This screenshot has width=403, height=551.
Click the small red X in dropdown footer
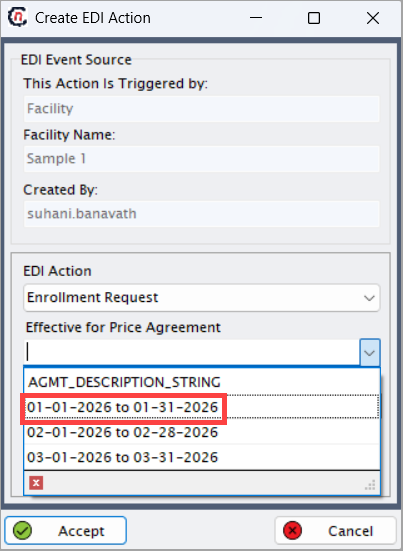[x=36, y=483]
